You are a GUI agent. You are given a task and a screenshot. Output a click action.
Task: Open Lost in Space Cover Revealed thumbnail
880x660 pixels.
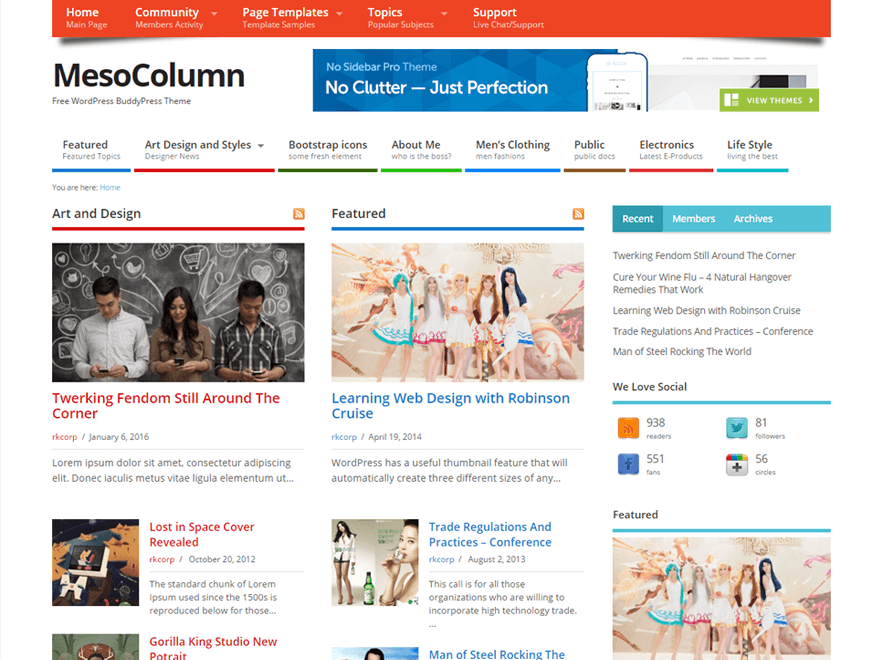(95, 562)
